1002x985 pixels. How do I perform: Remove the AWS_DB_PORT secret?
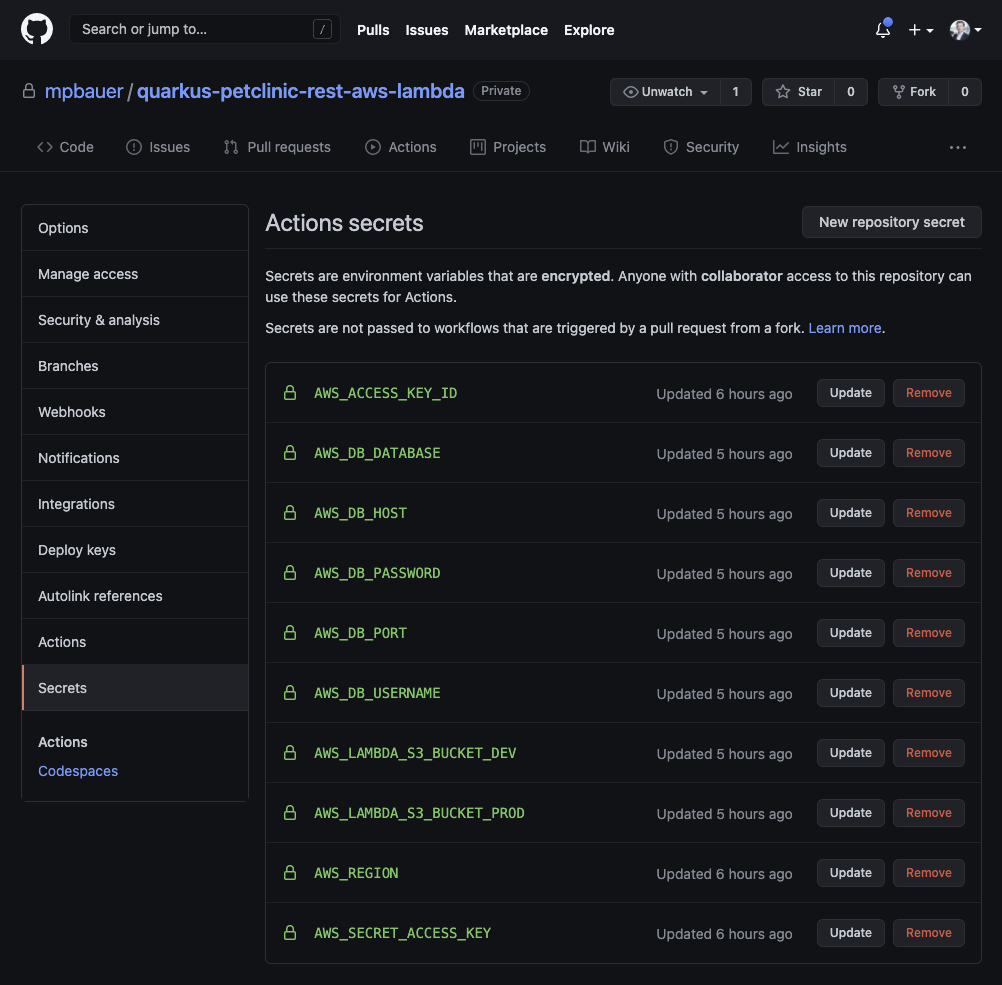[x=929, y=633]
